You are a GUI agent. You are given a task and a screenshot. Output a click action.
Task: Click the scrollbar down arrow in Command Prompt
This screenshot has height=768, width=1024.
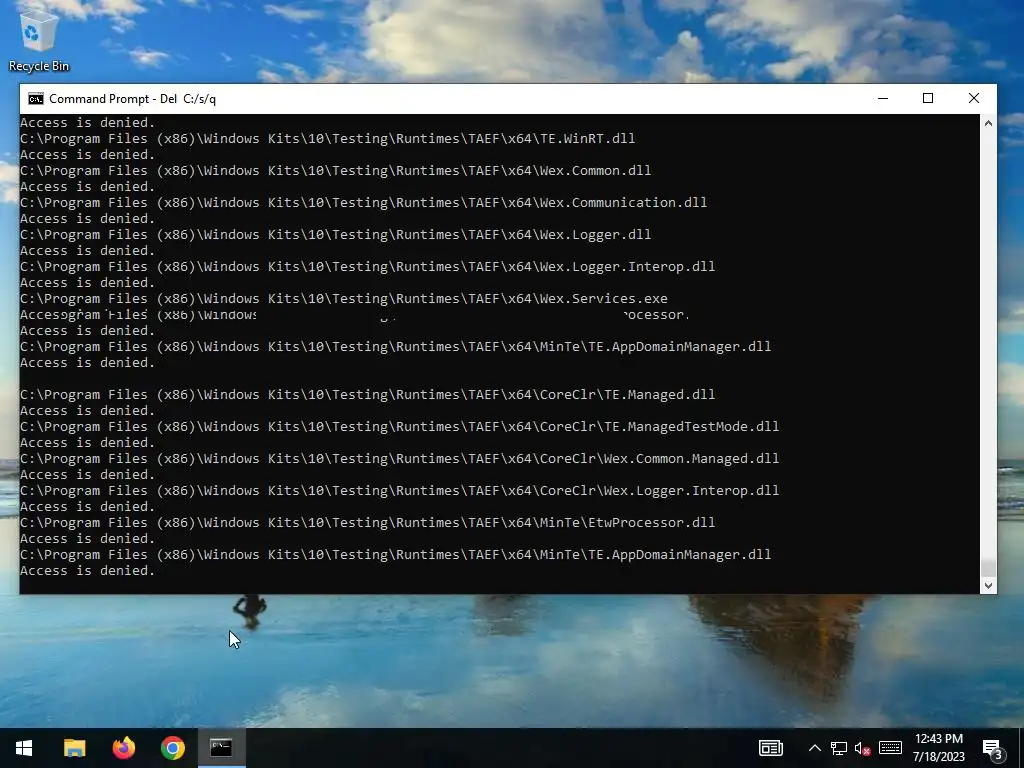[988, 586]
